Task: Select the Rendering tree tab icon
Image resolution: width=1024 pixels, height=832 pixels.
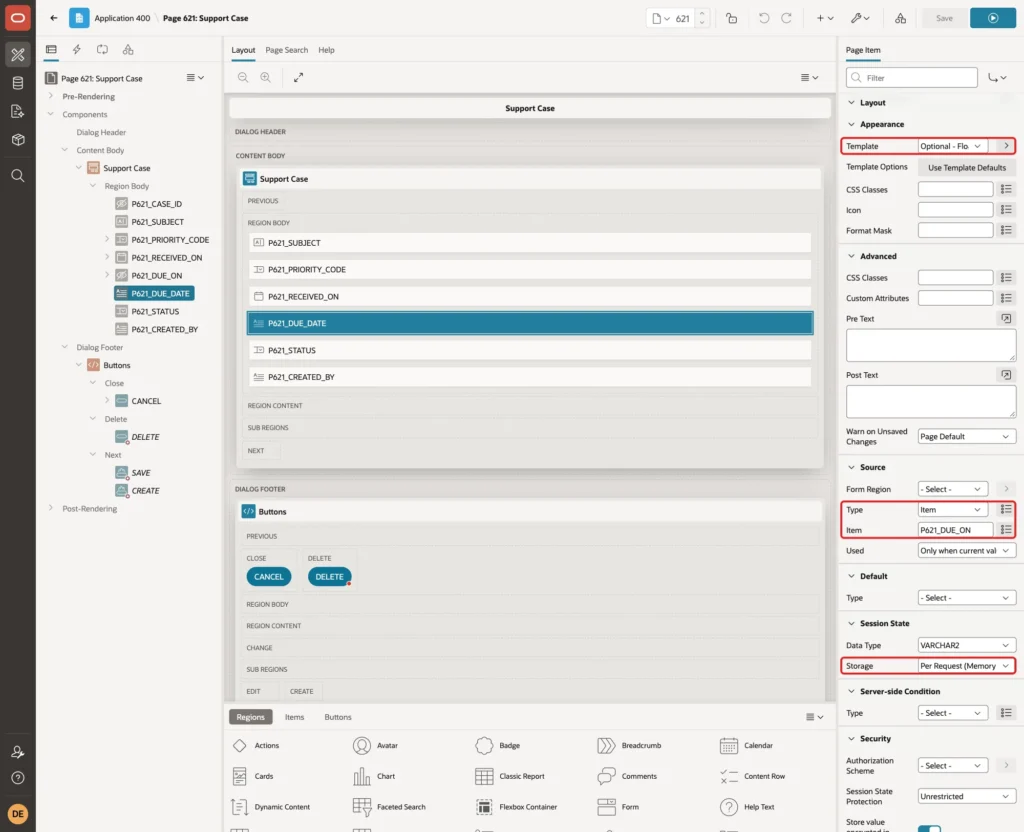Action: tap(51, 50)
